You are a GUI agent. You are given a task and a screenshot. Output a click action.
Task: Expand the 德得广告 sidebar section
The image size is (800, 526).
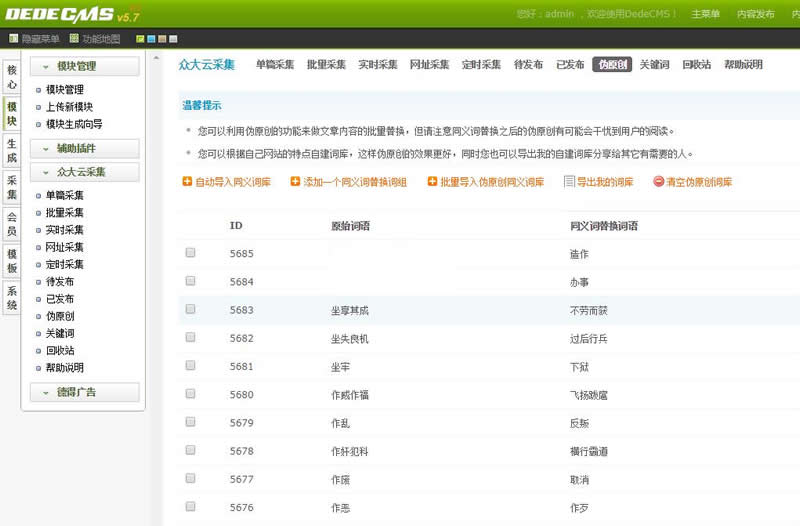(x=47, y=392)
